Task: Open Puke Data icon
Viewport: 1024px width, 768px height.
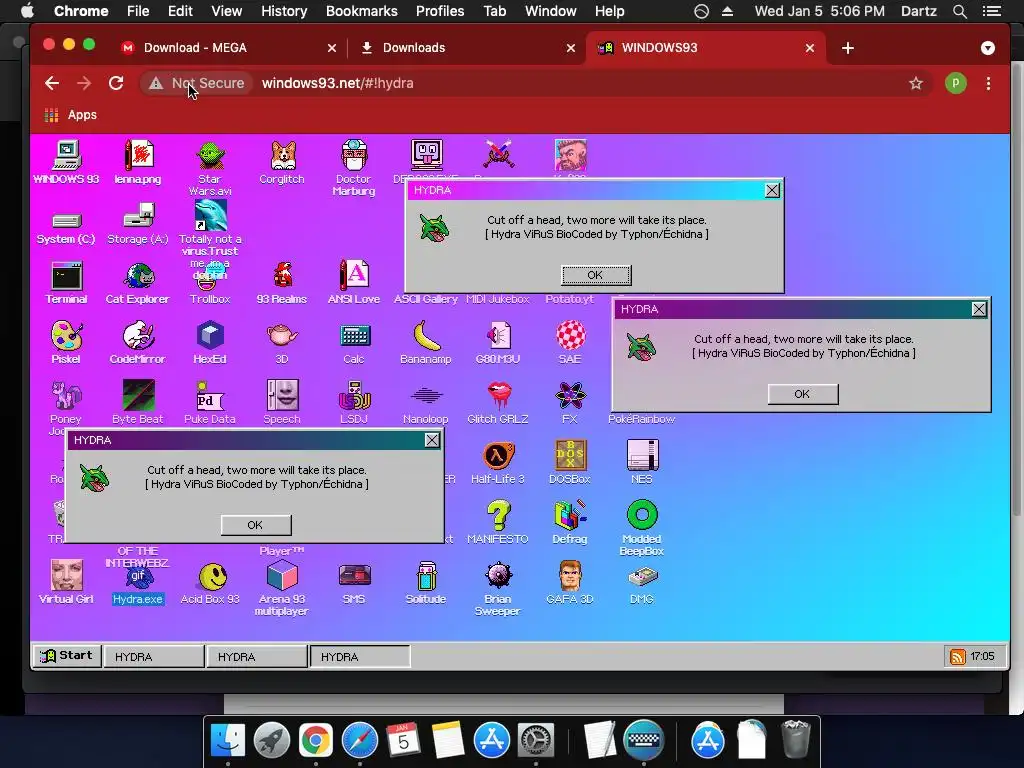Action: (210, 403)
